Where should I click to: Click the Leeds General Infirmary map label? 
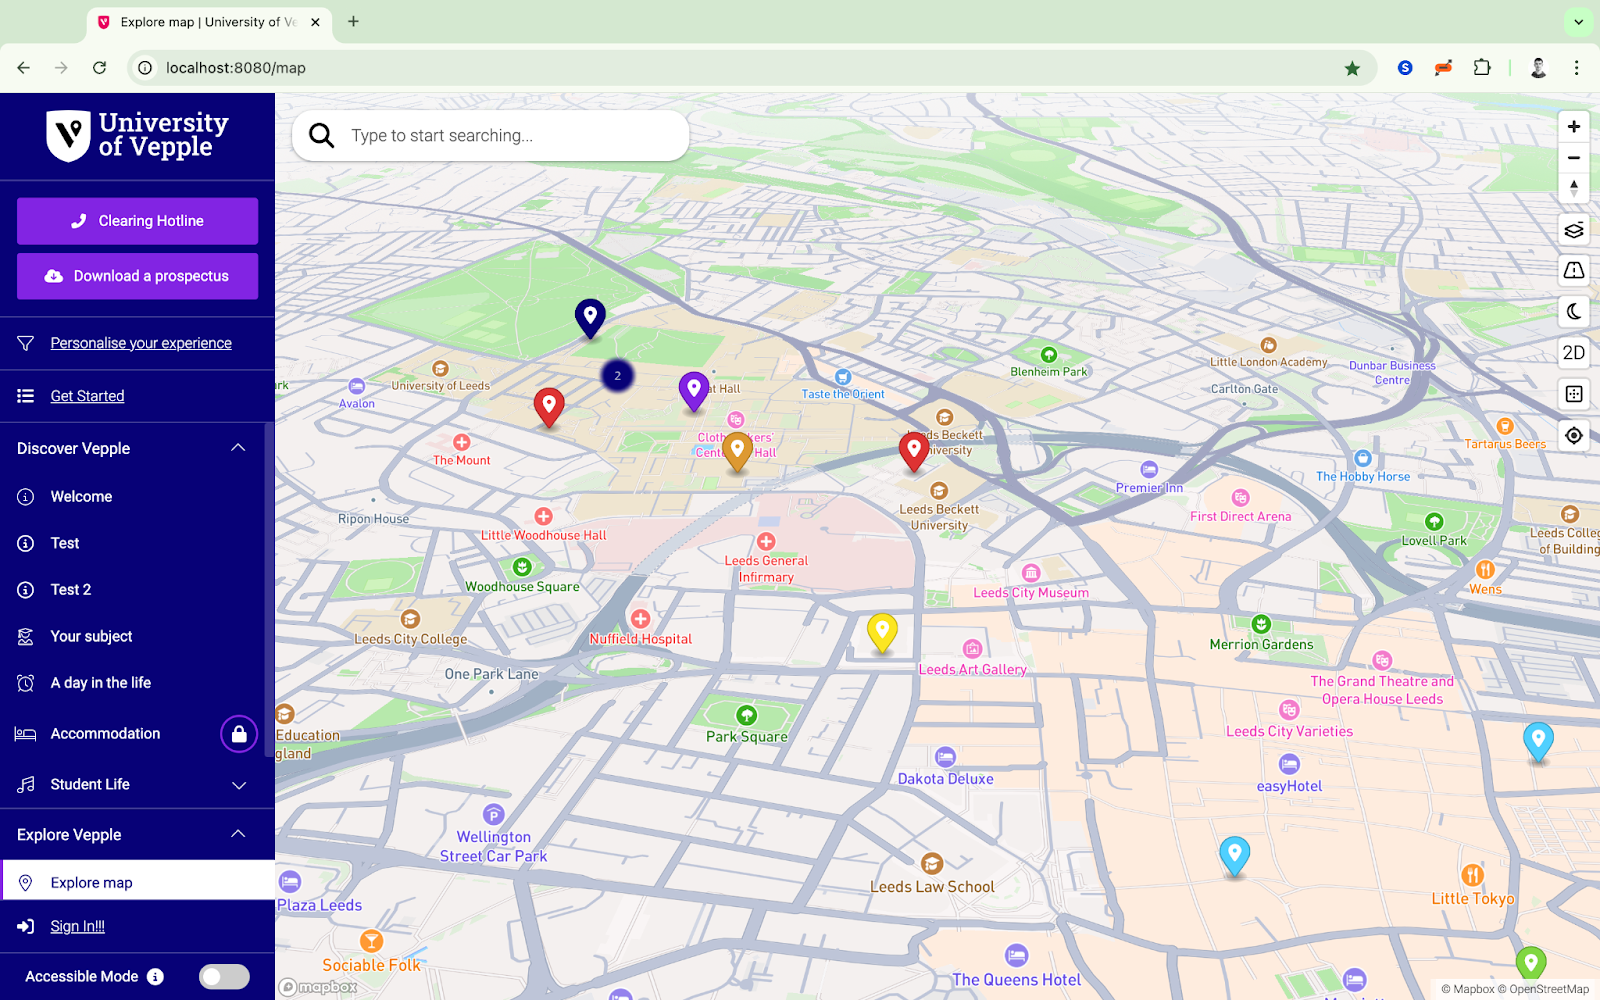click(766, 569)
